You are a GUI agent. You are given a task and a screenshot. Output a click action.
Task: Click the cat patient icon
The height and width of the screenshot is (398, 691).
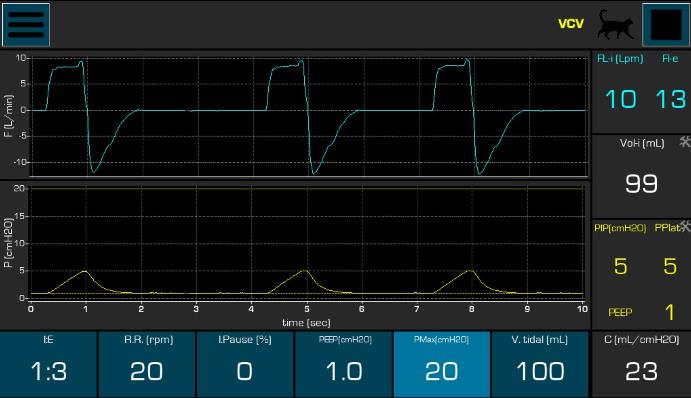tap(615, 25)
